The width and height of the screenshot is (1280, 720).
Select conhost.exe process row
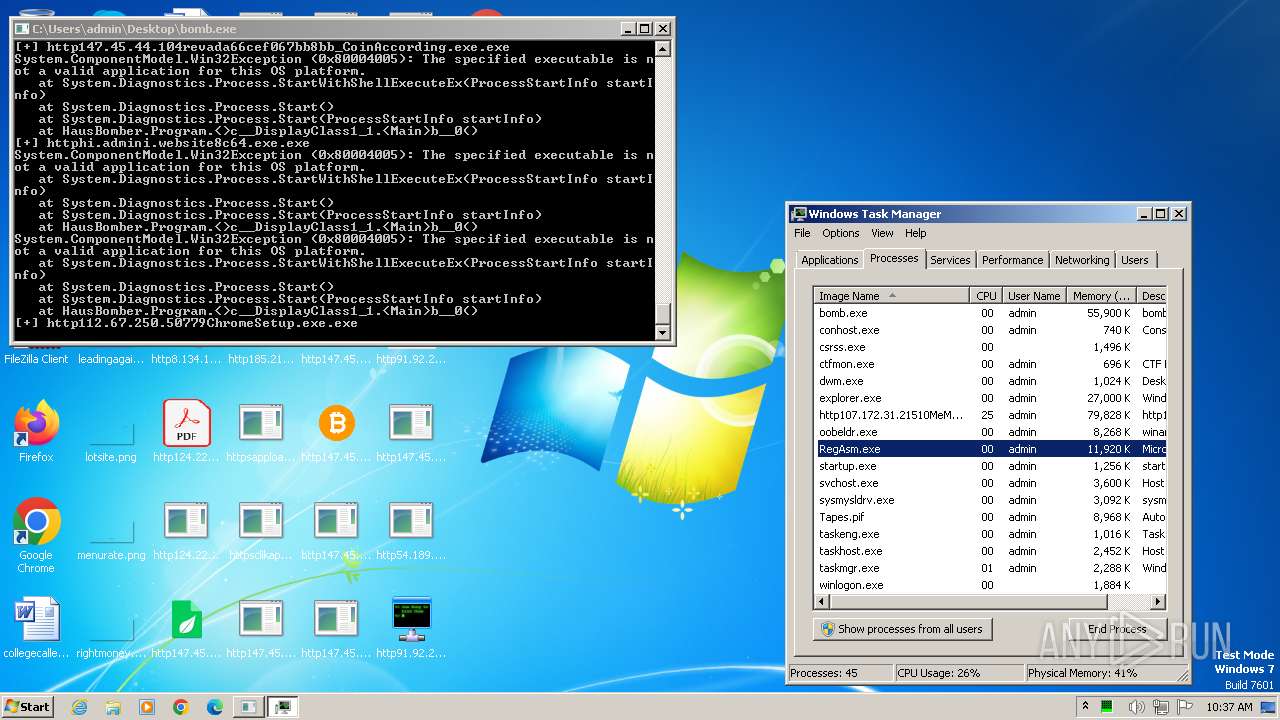click(990, 330)
